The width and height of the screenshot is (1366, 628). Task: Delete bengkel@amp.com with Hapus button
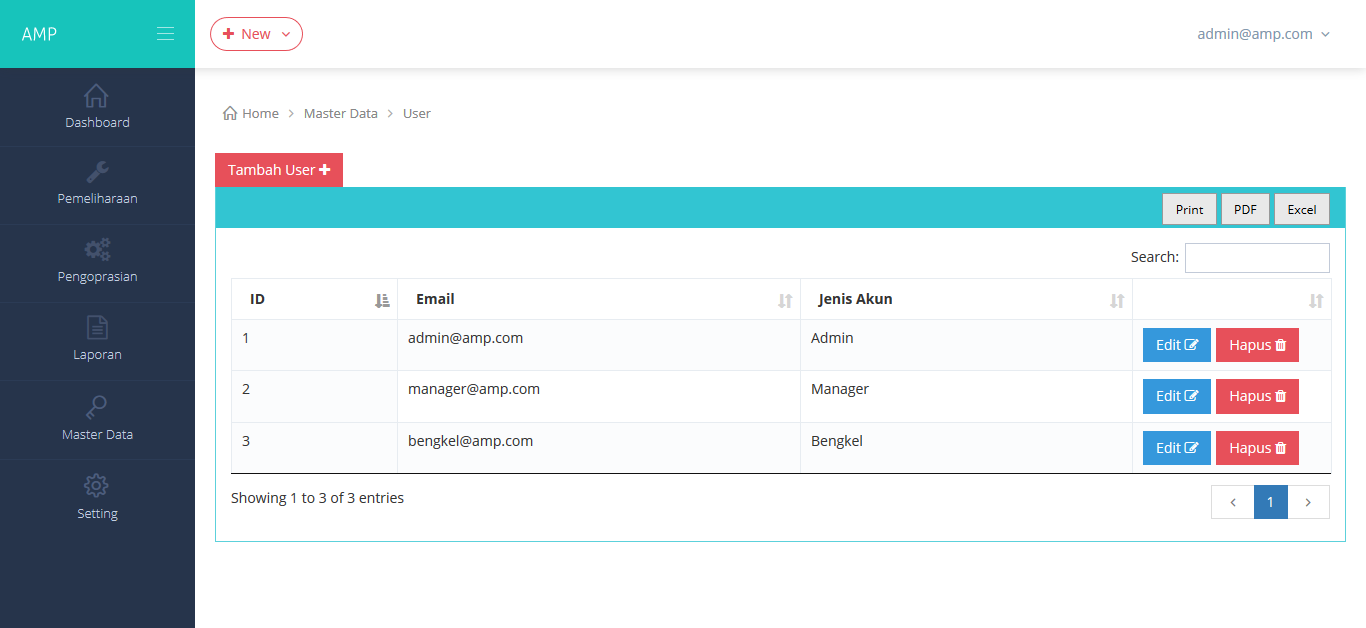pos(1257,448)
